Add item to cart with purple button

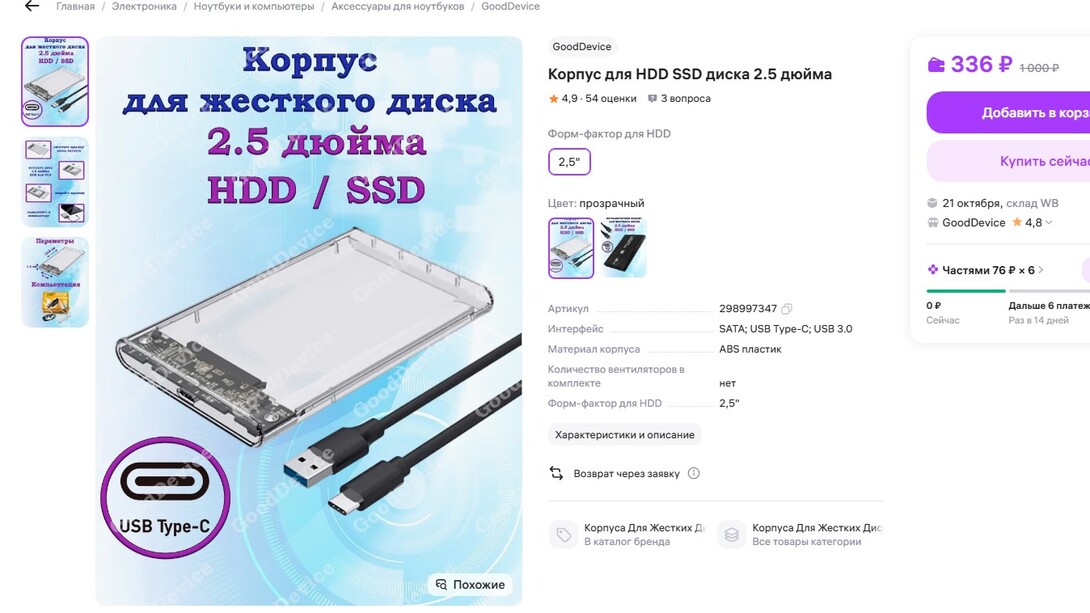(x=1008, y=113)
